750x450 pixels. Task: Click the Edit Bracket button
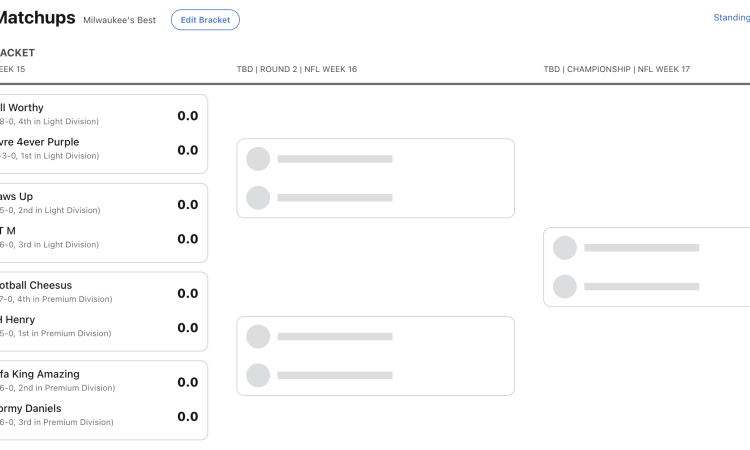[x=205, y=19]
